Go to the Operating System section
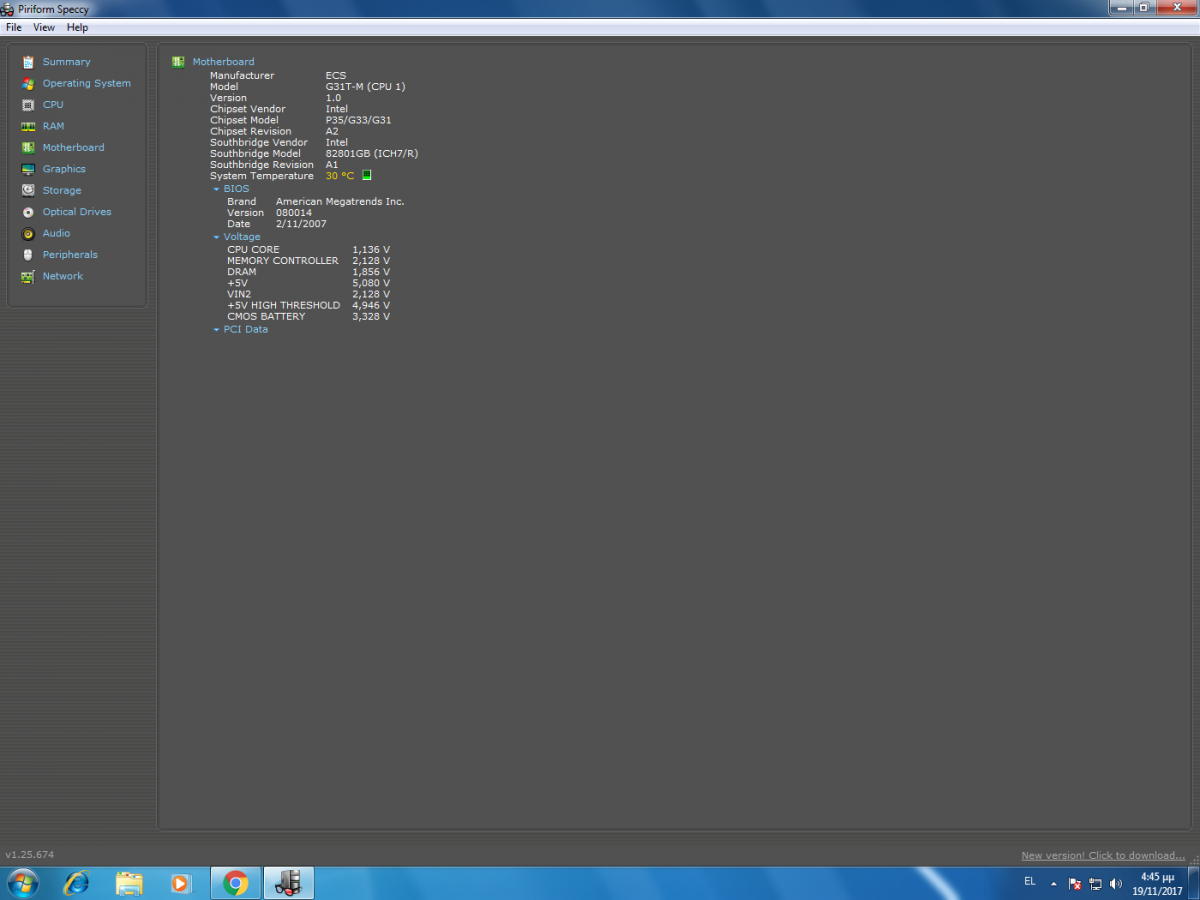Image resolution: width=1200 pixels, height=900 pixels. click(x=87, y=83)
